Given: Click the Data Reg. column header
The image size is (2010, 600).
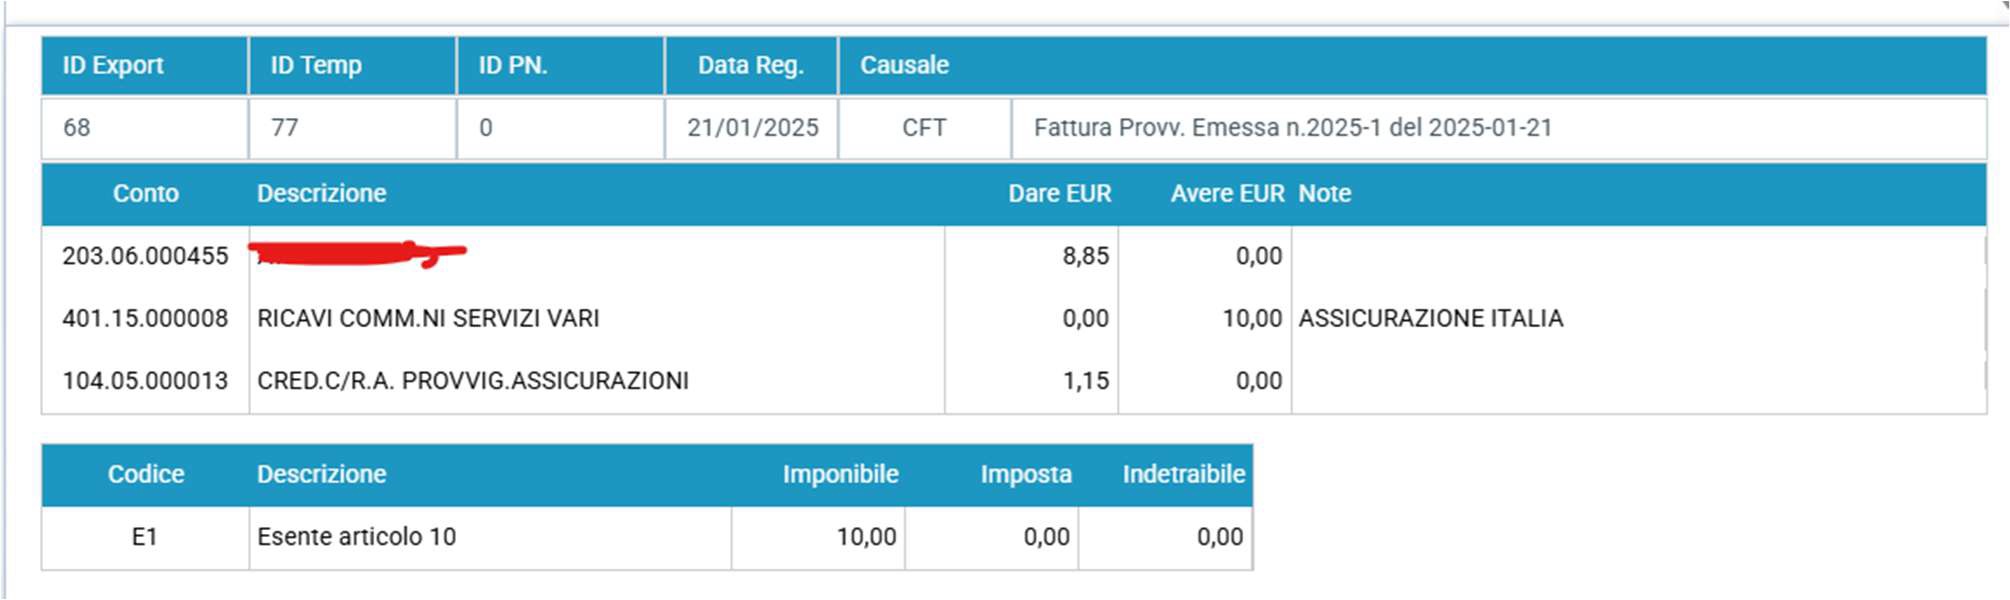Looking at the screenshot, I should pos(751,66).
